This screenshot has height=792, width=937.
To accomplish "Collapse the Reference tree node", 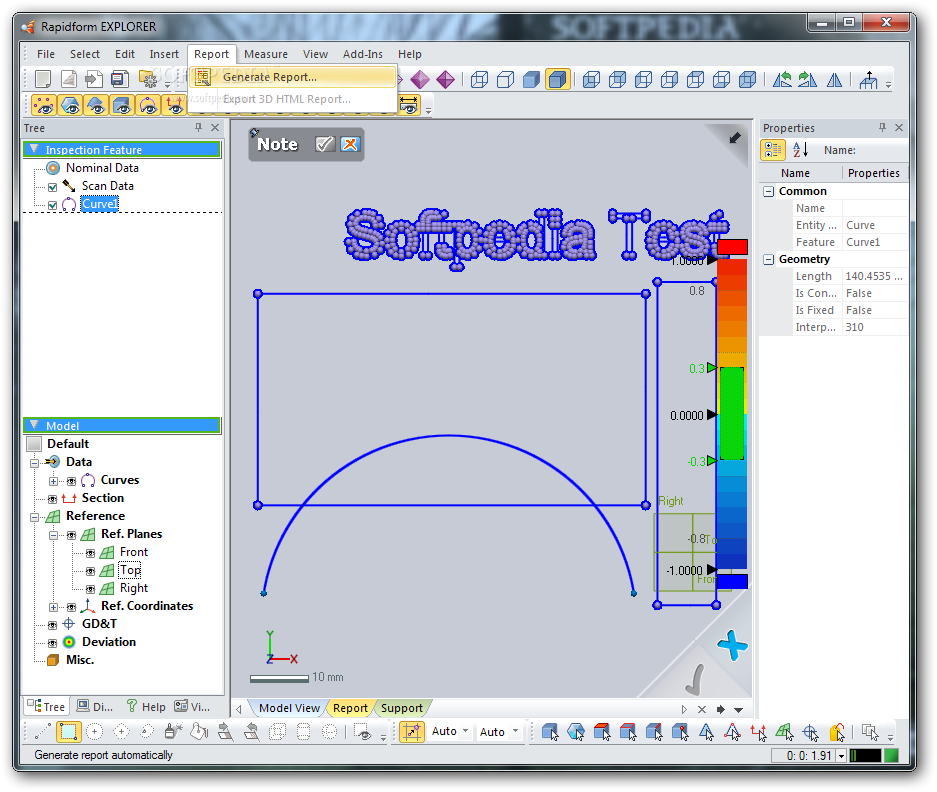I will [x=35, y=516].
